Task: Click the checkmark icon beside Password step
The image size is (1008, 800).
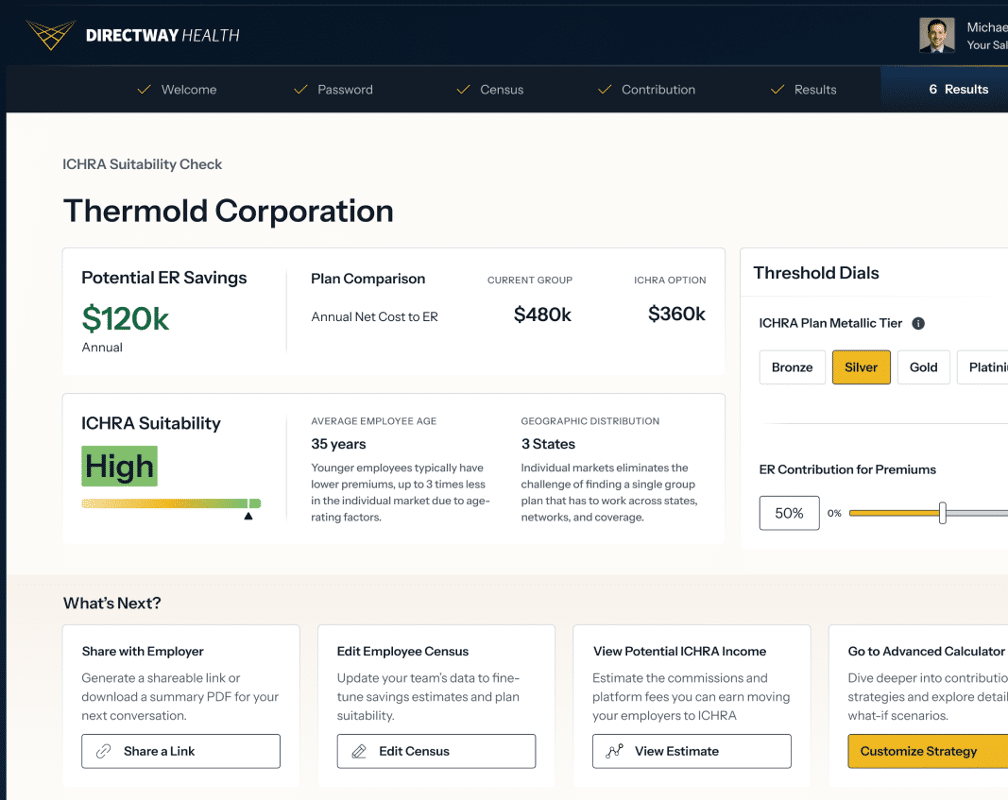Action: tap(300, 89)
